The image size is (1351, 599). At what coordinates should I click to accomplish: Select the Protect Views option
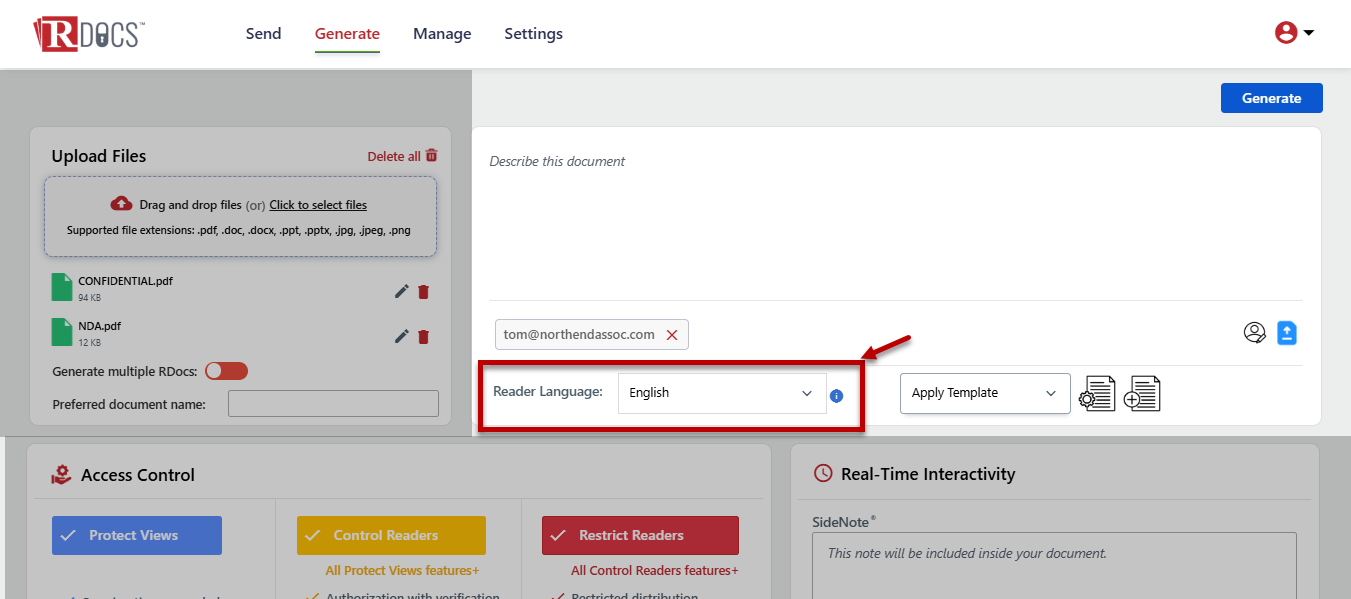click(x=137, y=535)
